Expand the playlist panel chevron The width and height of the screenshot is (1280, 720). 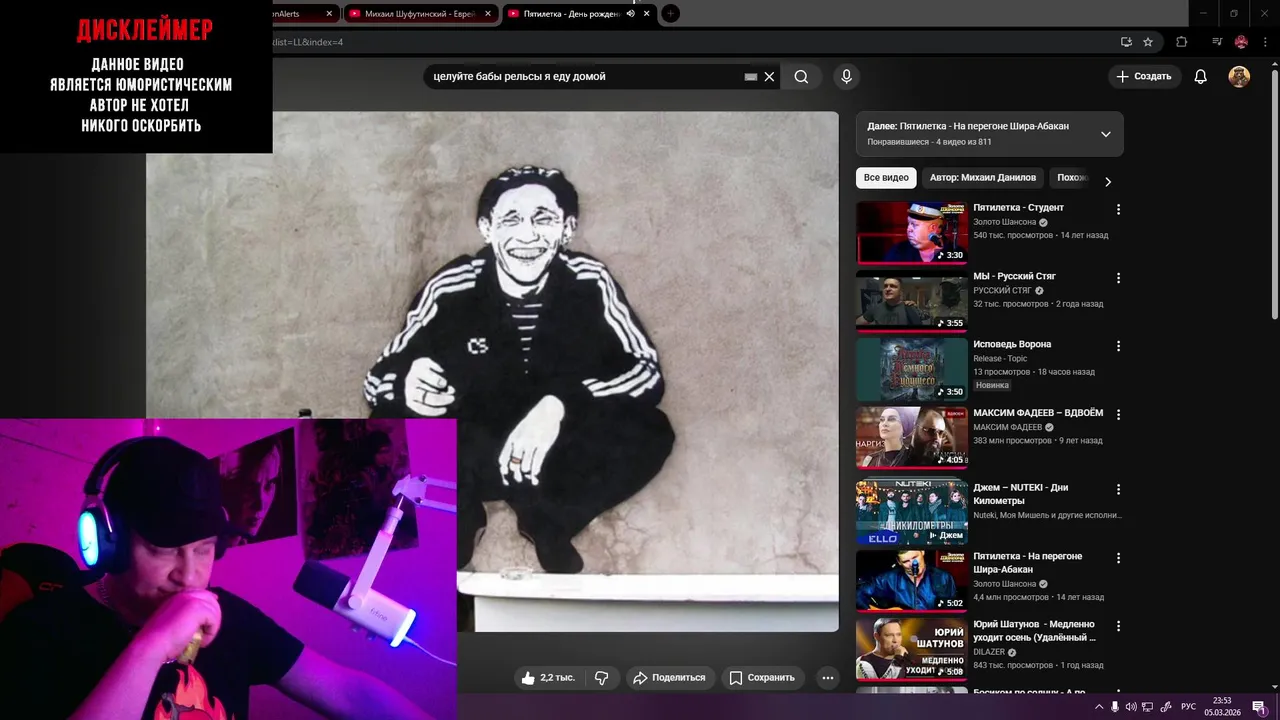coord(1105,134)
